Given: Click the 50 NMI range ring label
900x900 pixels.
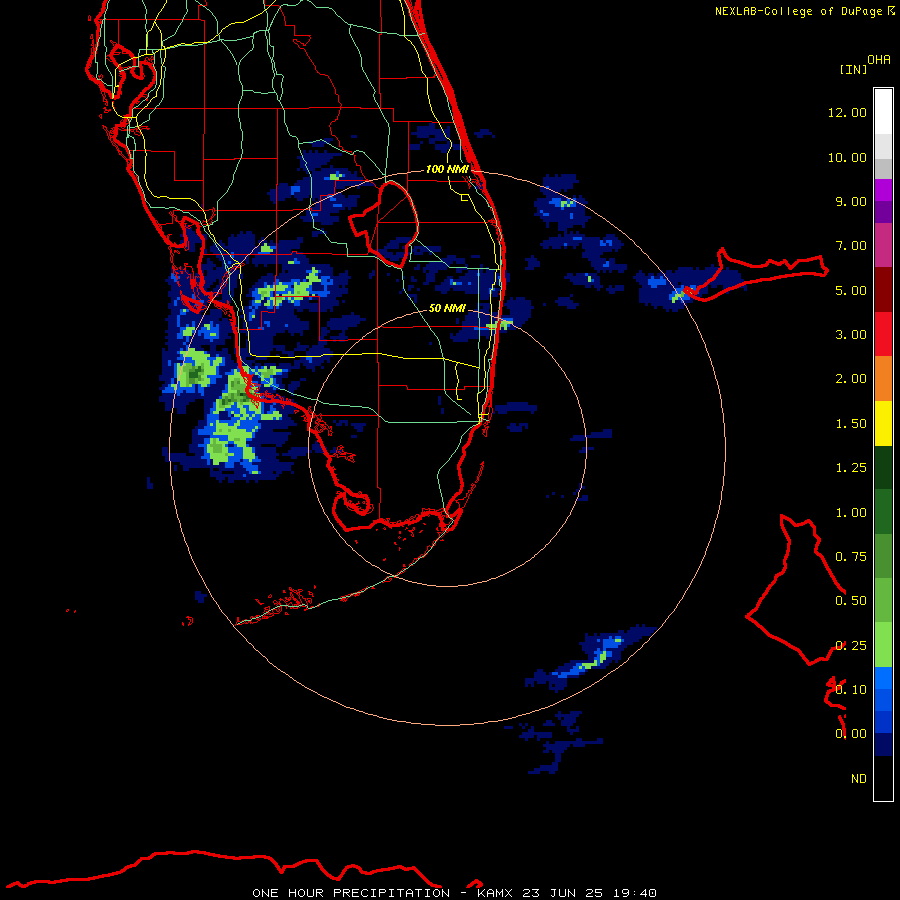Looking at the screenshot, I should [447, 308].
